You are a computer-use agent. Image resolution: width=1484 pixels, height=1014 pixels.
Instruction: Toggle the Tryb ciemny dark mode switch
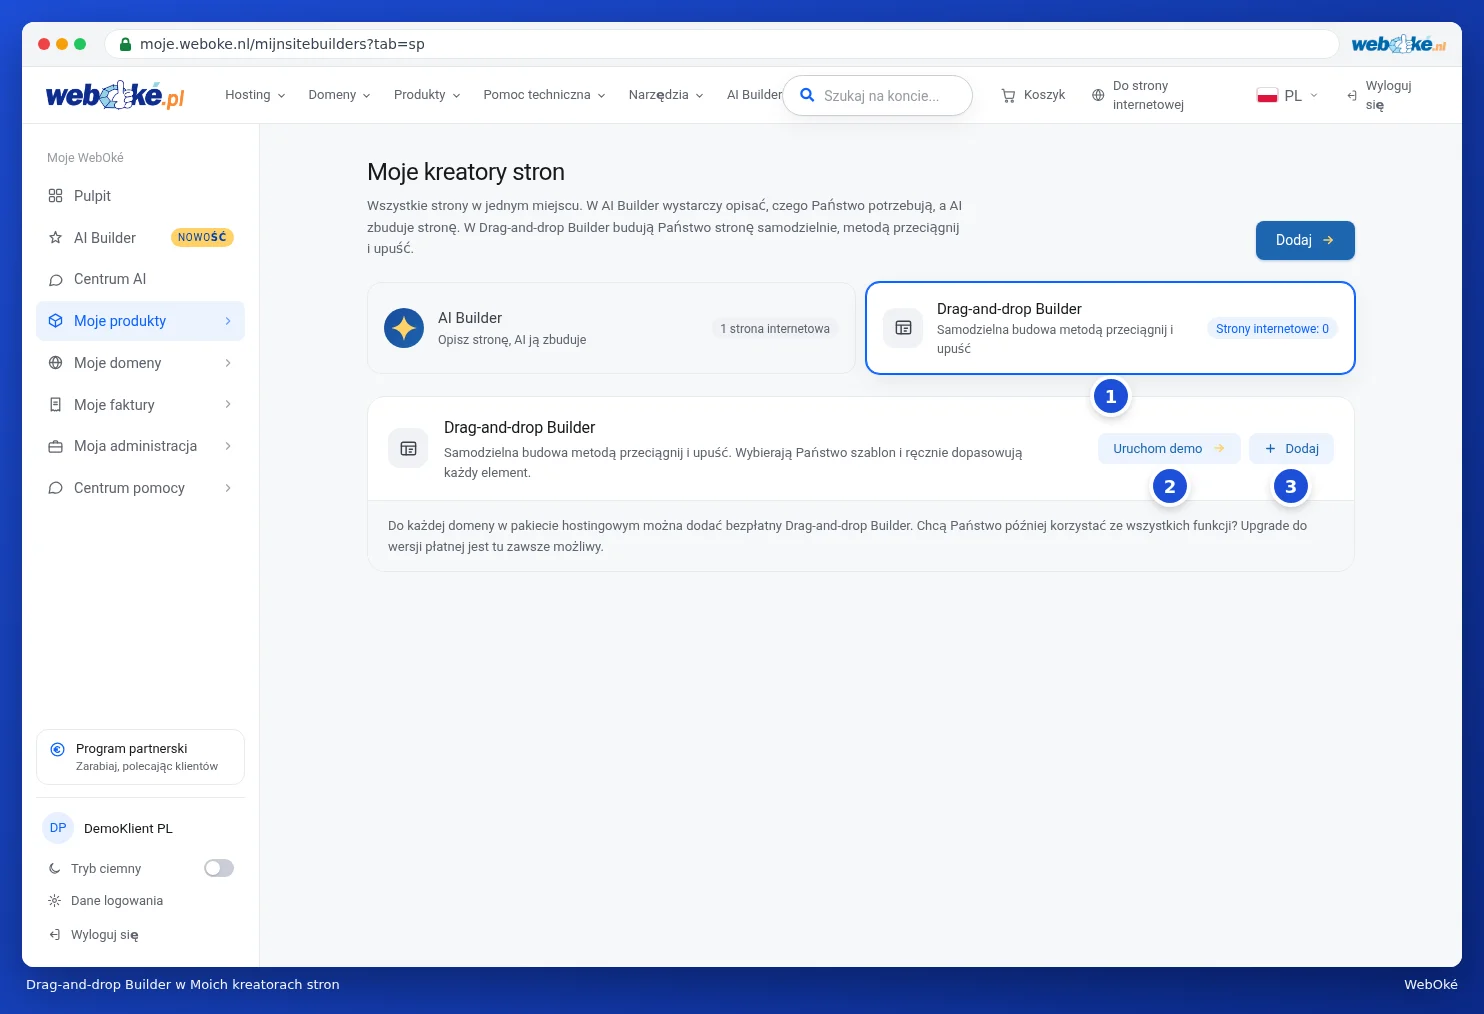coord(219,868)
